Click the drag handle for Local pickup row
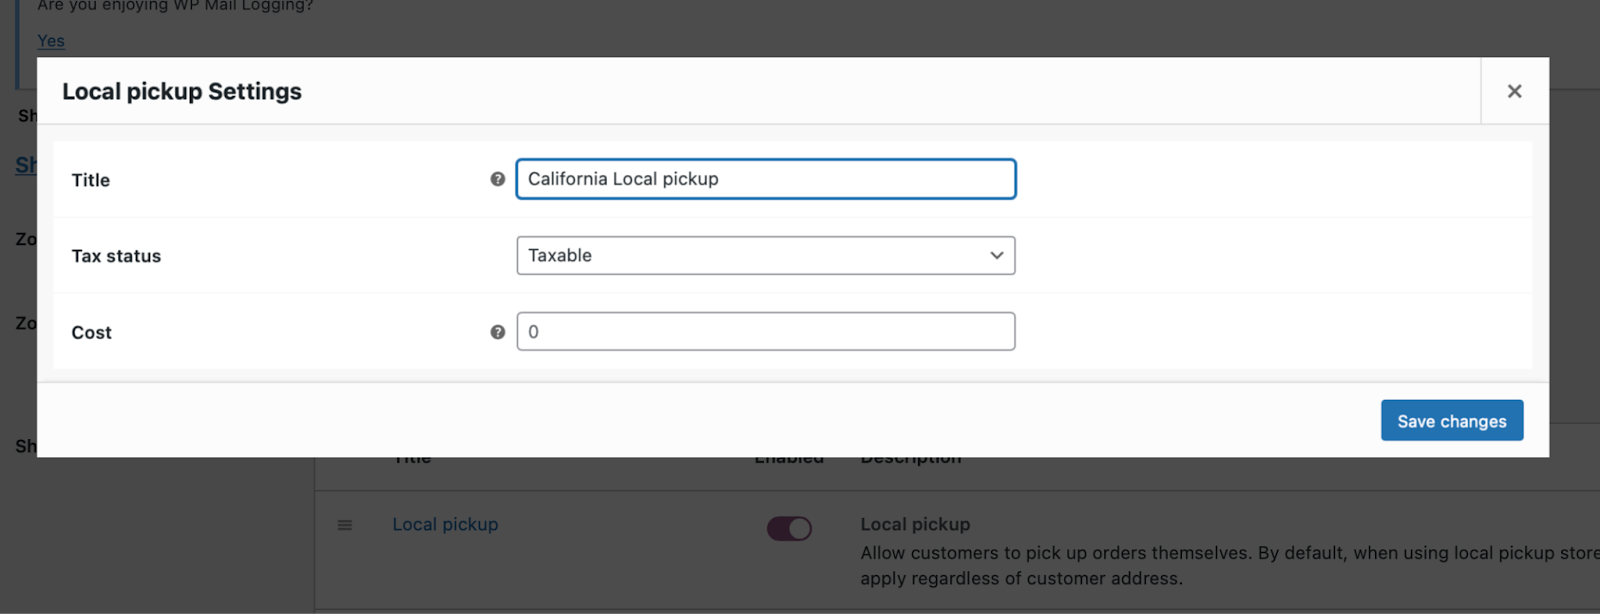 tap(345, 525)
